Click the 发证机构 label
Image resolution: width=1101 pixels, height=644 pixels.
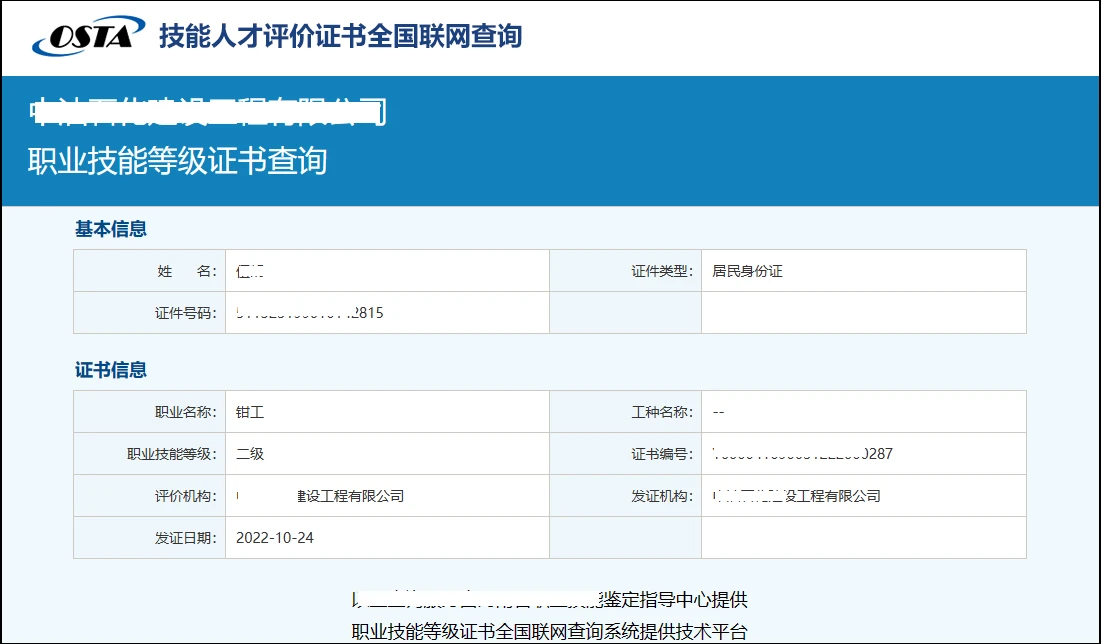pyautogui.click(x=662, y=497)
